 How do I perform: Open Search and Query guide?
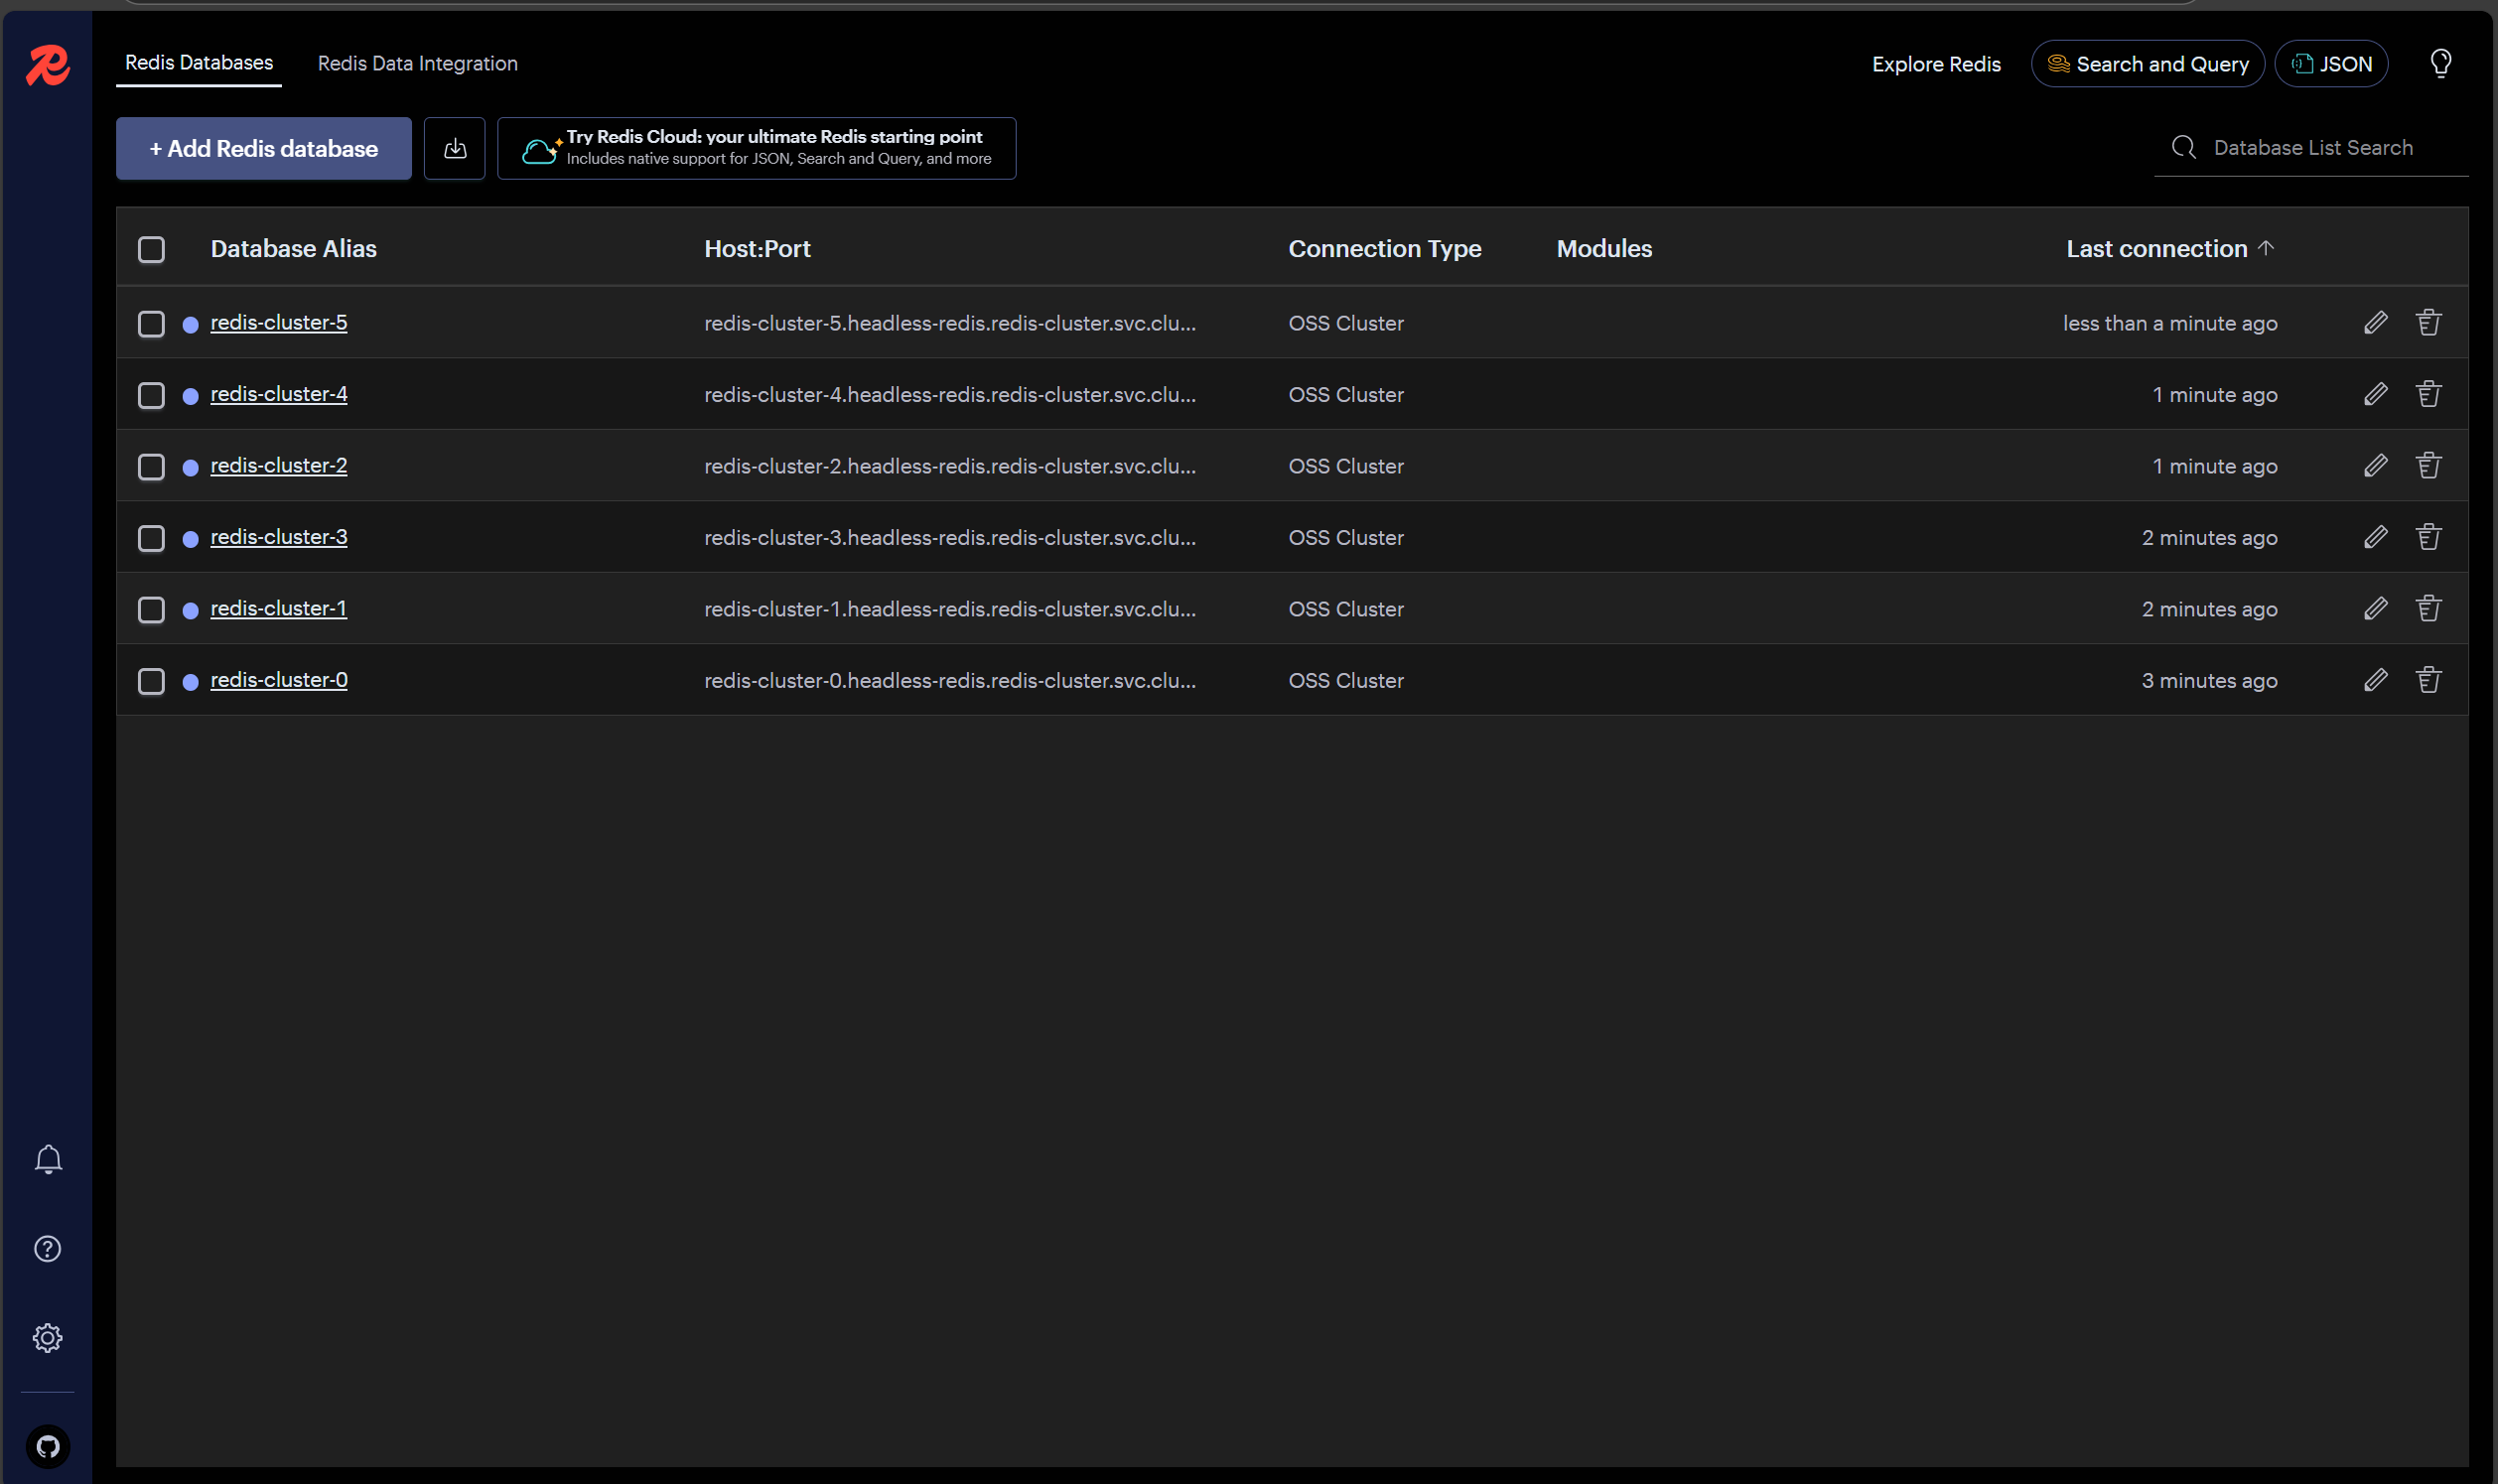click(2147, 63)
